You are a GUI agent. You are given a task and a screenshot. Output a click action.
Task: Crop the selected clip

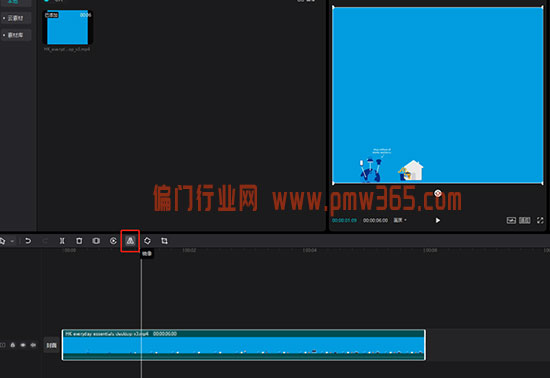click(164, 241)
